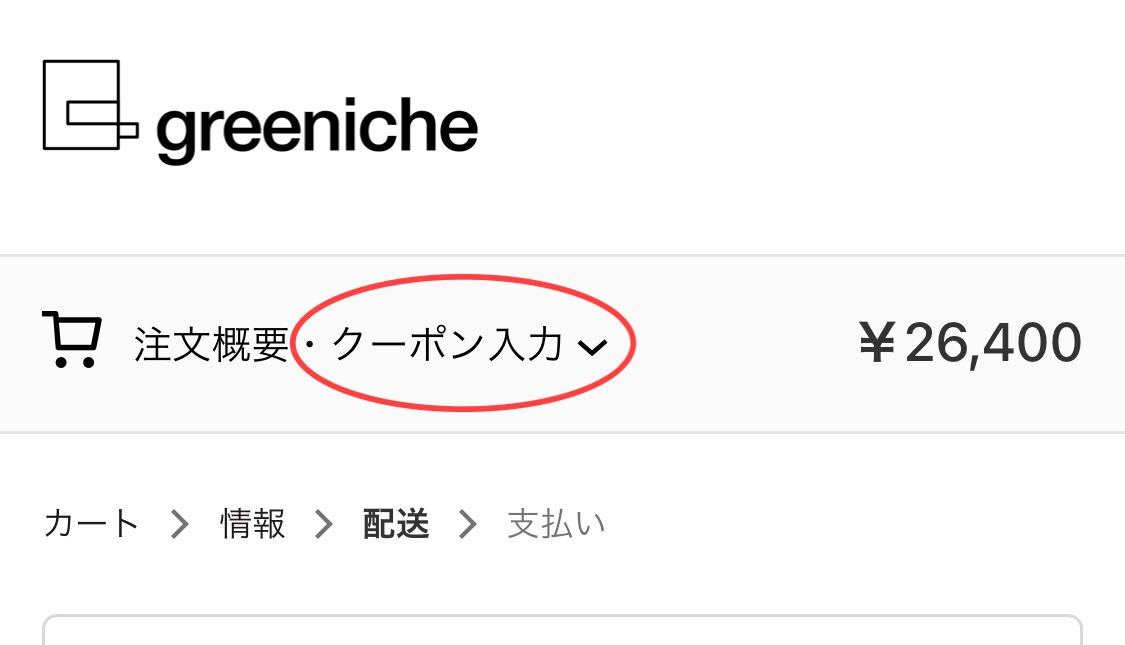Open the 注文概要 order summary label
Screen dimensions: 1125x645
212,344
